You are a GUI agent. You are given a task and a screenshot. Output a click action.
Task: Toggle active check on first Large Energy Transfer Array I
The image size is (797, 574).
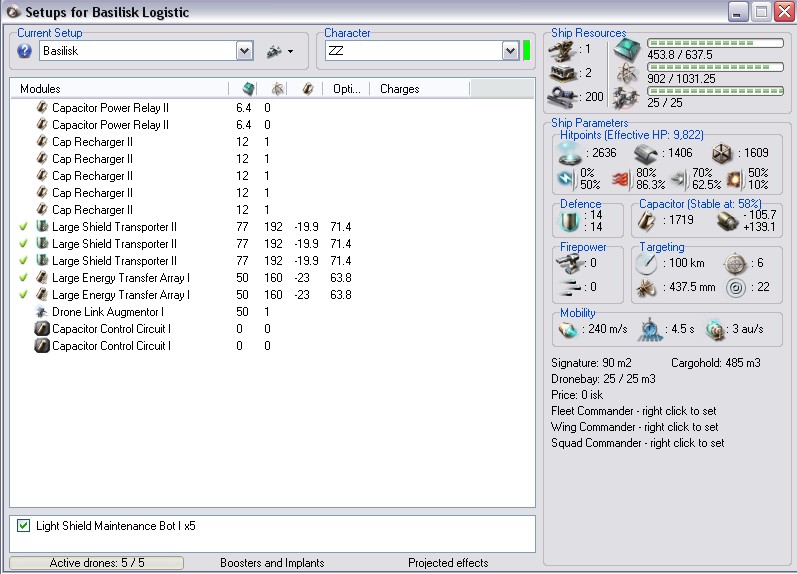pyautogui.click(x=23, y=278)
